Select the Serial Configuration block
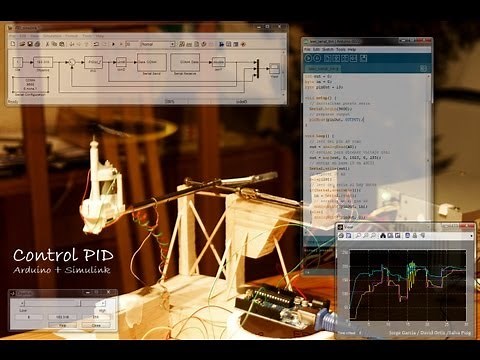 tap(30, 85)
